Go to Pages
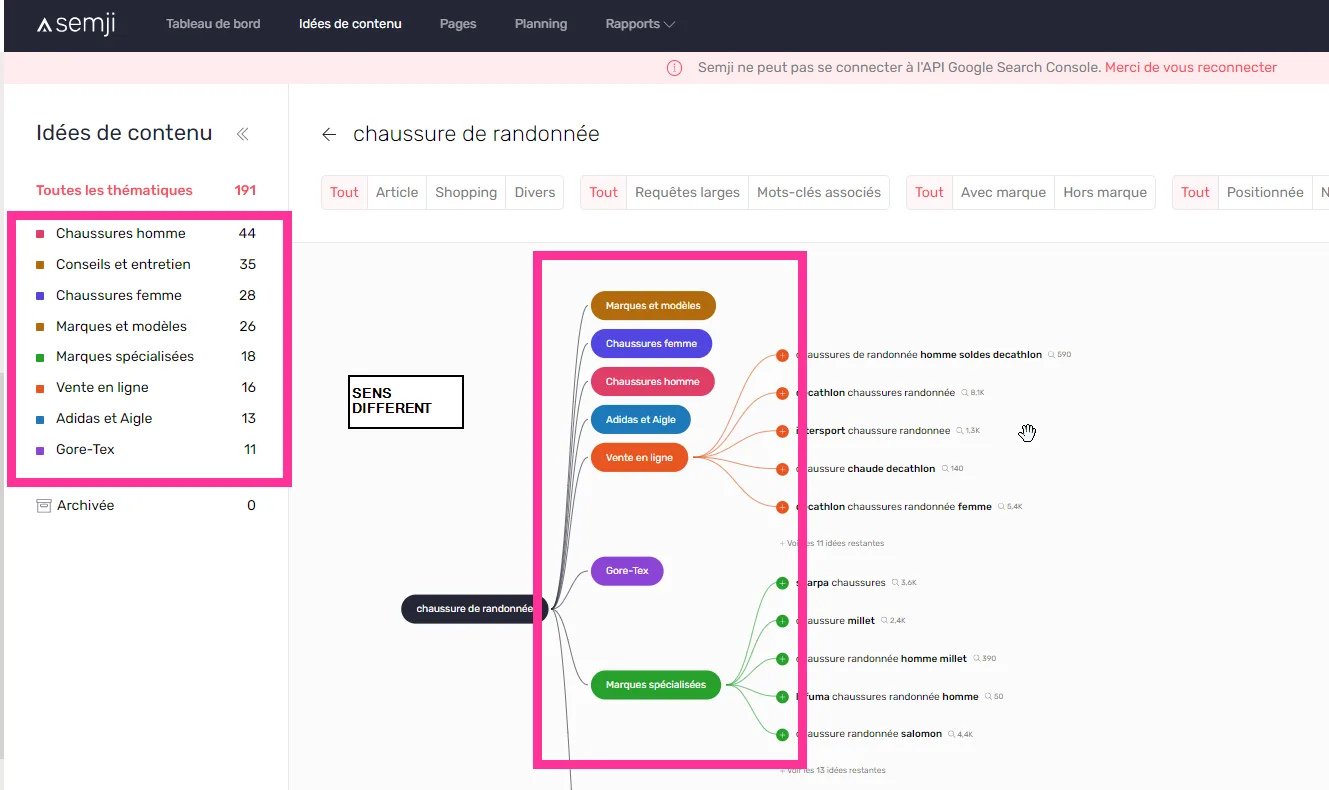 [x=458, y=24]
